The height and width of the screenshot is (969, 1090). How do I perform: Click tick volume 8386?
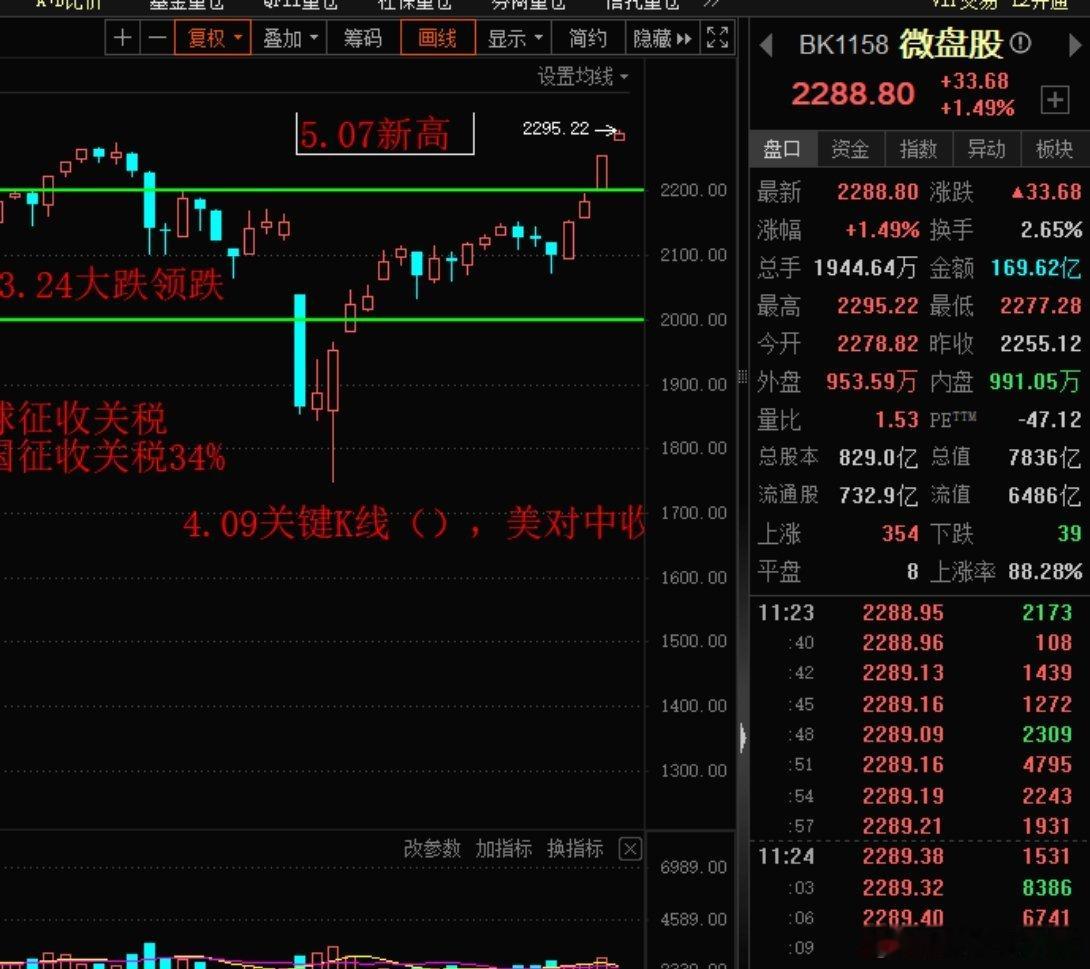coord(1046,888)
